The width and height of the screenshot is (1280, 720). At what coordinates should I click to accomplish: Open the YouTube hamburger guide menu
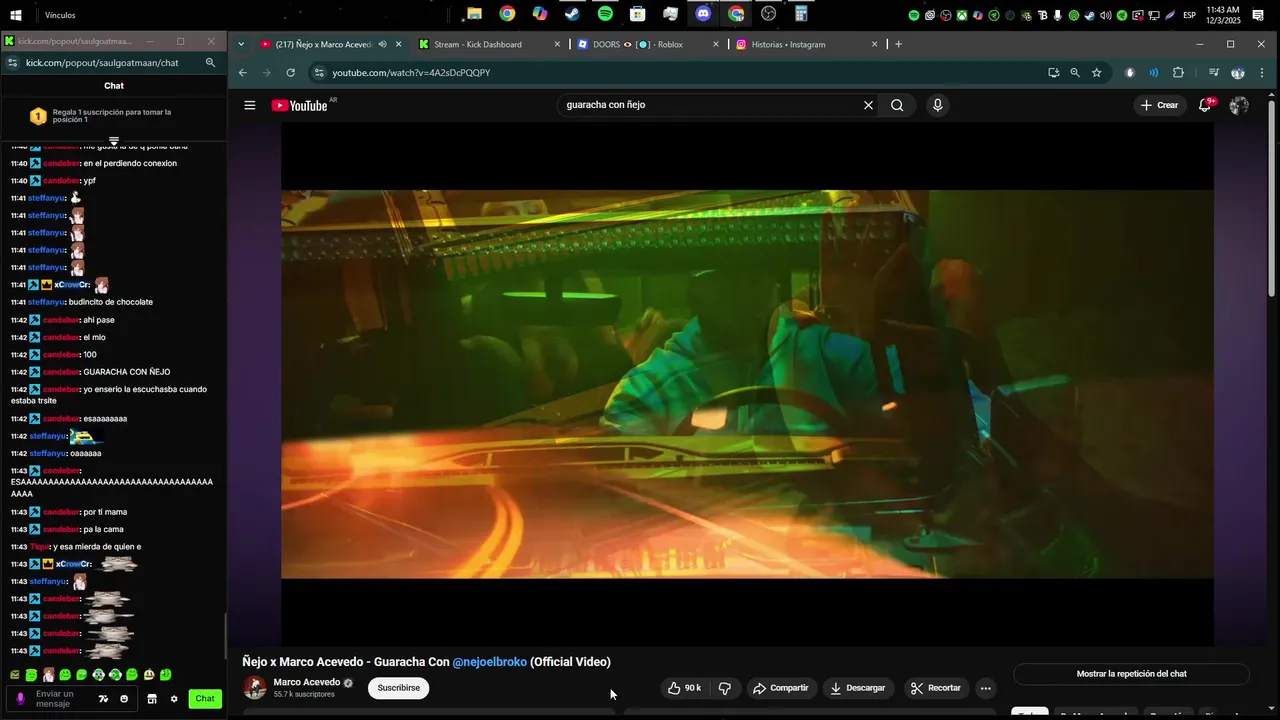coord(250,105)
